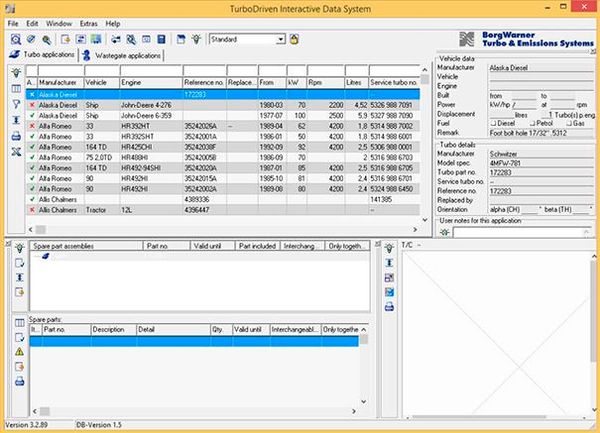Click the spare parts list horizontal scrollbar thumb
Viewport: 600px width, 433px height.
click(45, 411)
